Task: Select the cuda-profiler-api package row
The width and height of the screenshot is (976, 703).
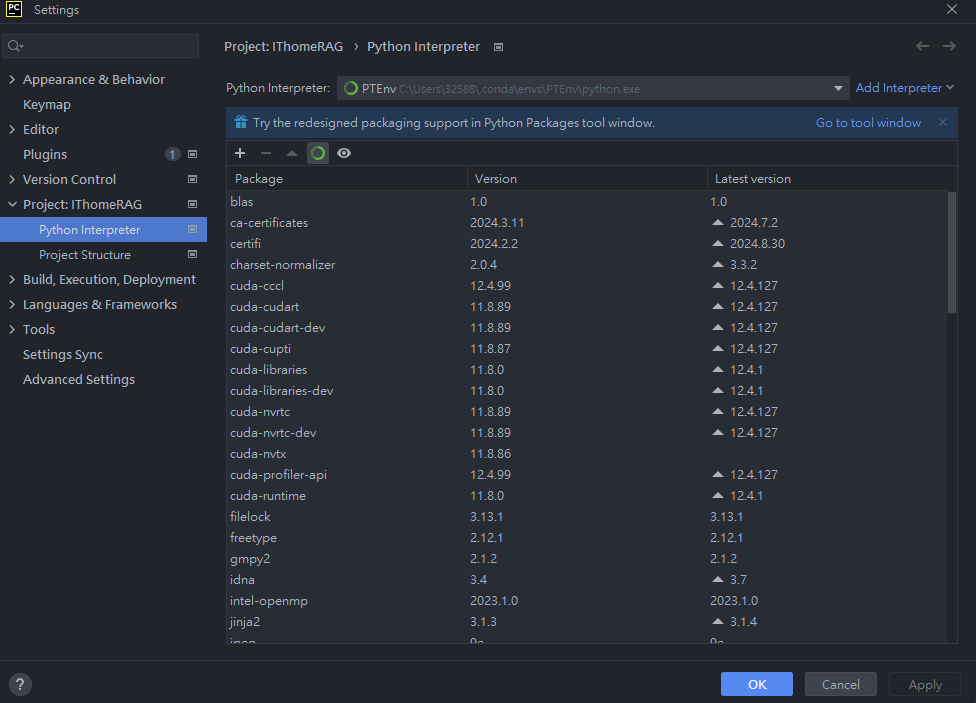Action: point(586,474)
